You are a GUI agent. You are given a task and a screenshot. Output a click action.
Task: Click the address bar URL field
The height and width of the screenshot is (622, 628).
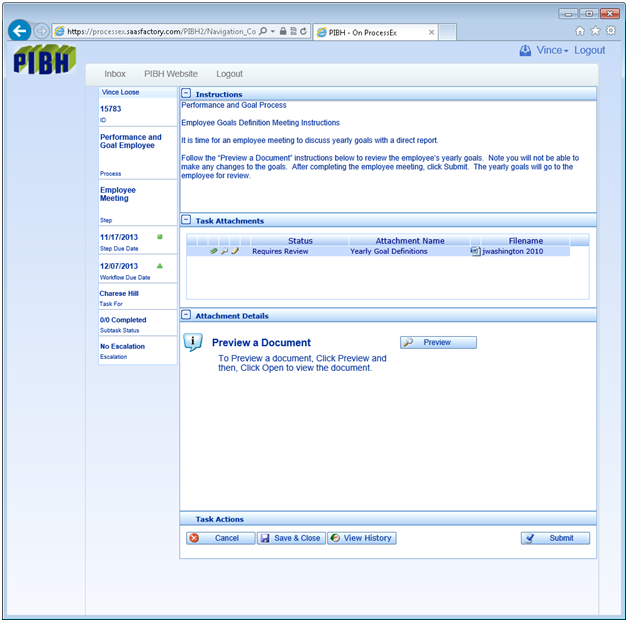pos(161,31)
